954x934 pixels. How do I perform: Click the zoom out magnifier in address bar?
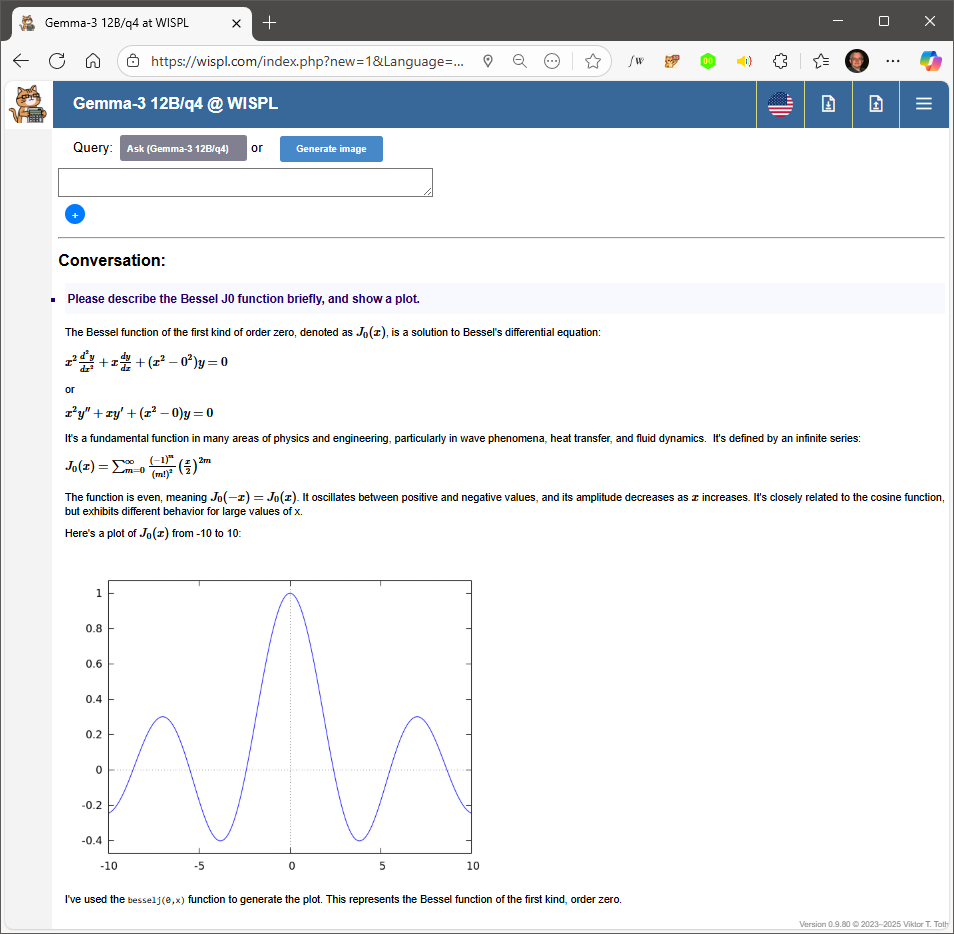(x=520, y=61)
